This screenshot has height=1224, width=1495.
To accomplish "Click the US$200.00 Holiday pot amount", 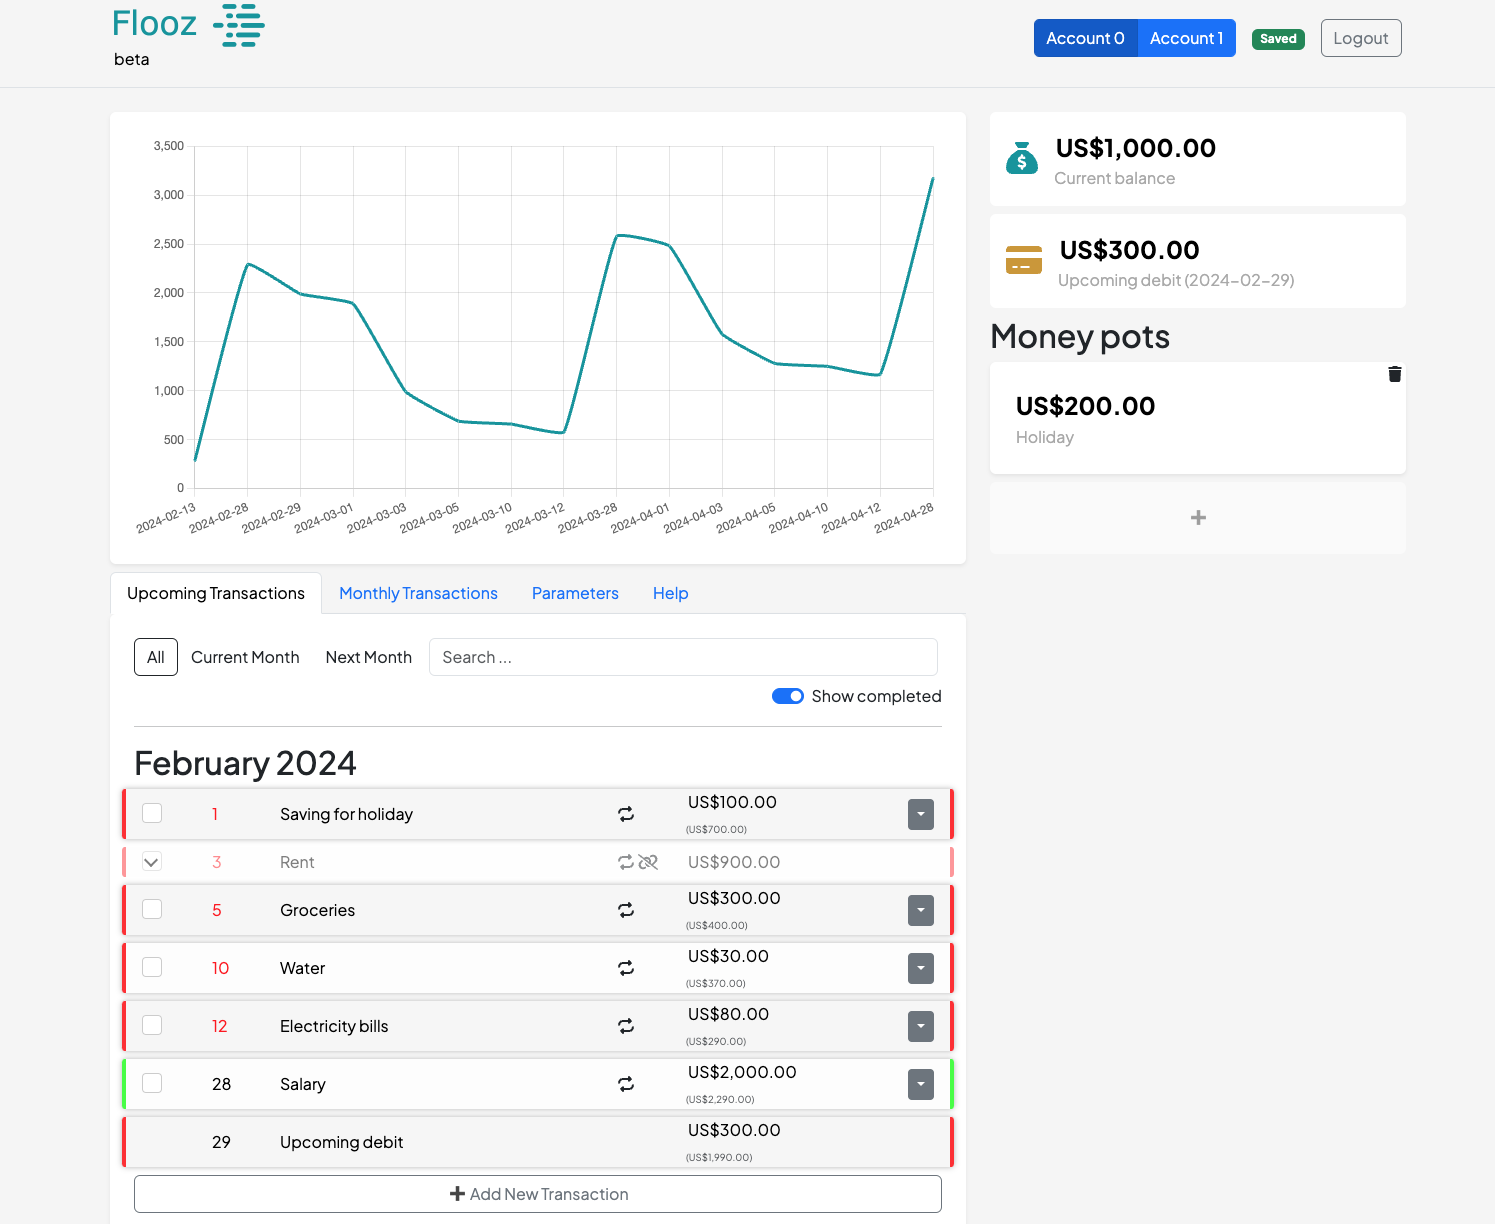I will pos(1085,406).
